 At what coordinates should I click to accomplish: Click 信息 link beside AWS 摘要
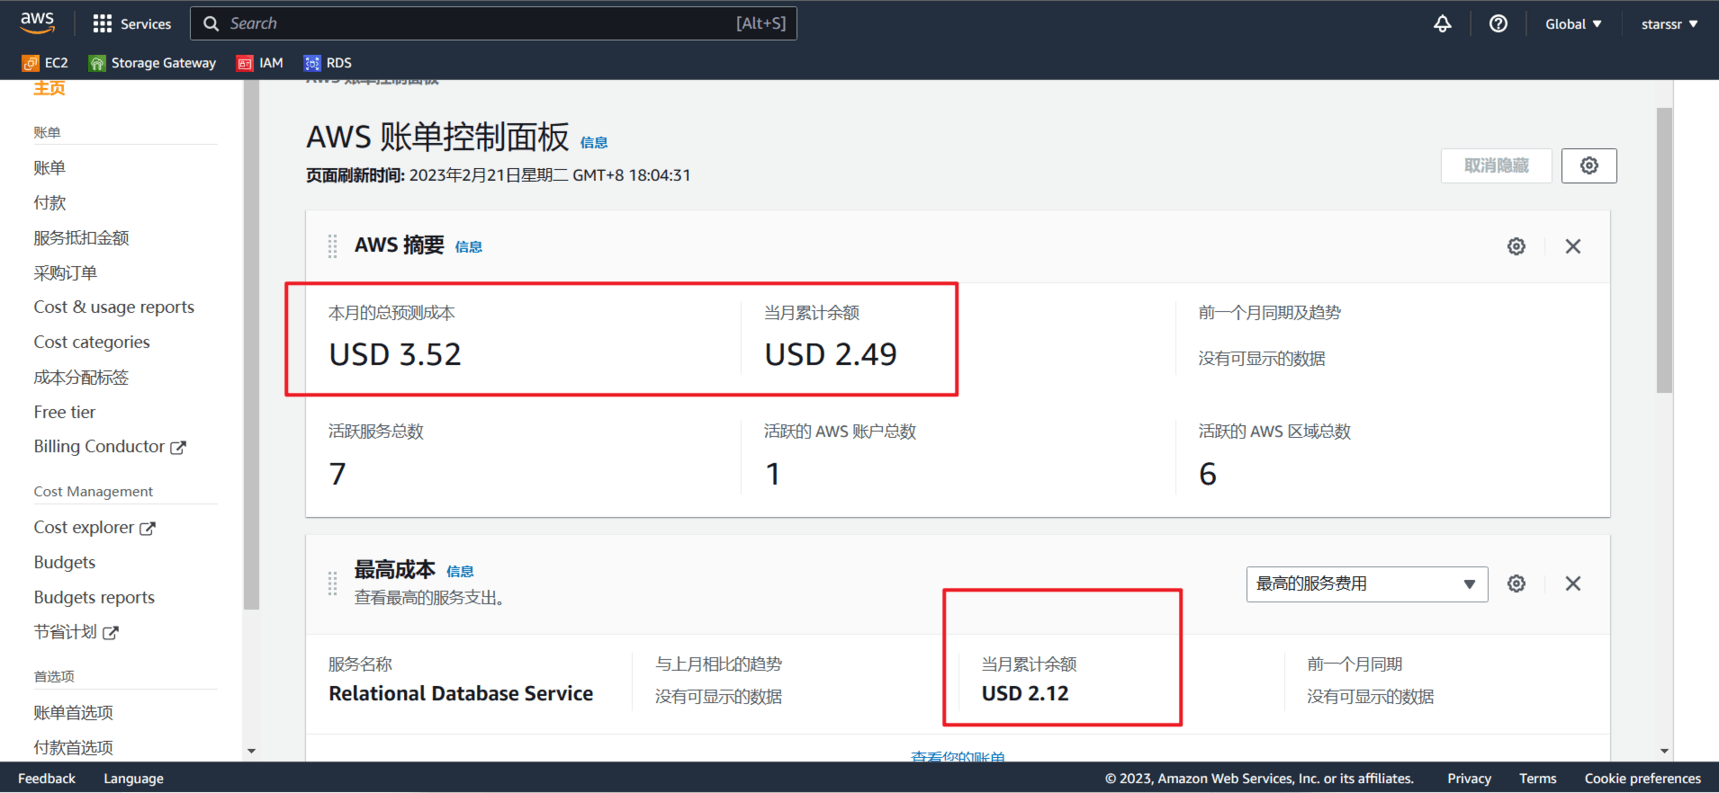[x=468, y=247]
